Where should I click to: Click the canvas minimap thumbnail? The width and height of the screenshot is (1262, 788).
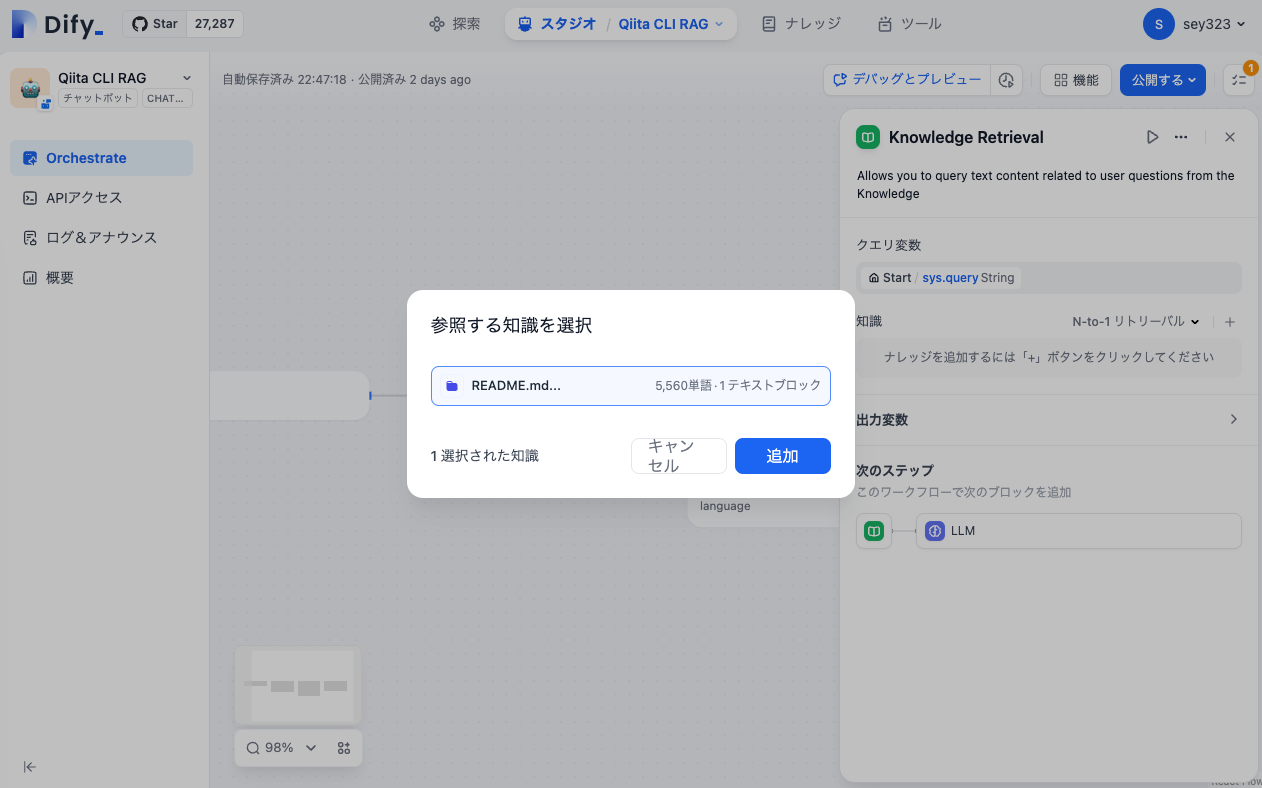pos(298,686)
